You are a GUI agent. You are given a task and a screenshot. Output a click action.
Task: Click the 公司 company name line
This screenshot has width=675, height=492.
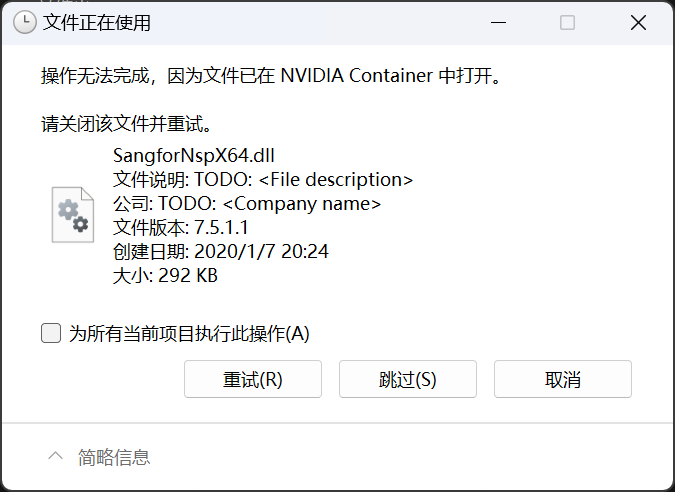pos(247,204)
